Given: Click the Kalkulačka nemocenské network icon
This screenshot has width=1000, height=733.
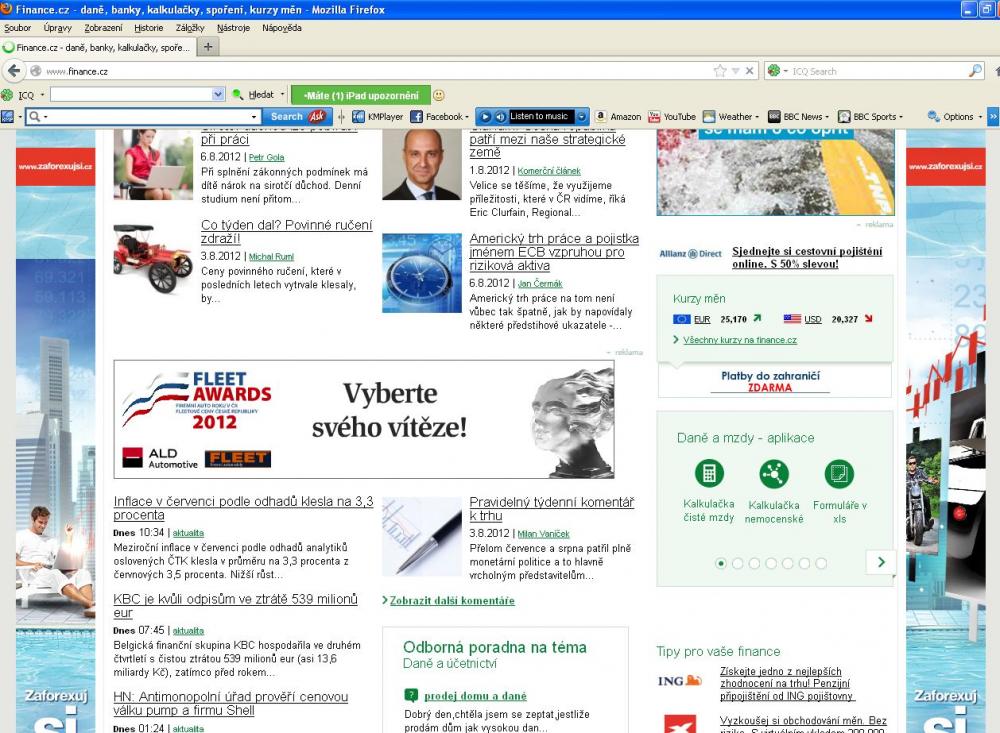Looking at the screenshot, I should tap(774, 473).
